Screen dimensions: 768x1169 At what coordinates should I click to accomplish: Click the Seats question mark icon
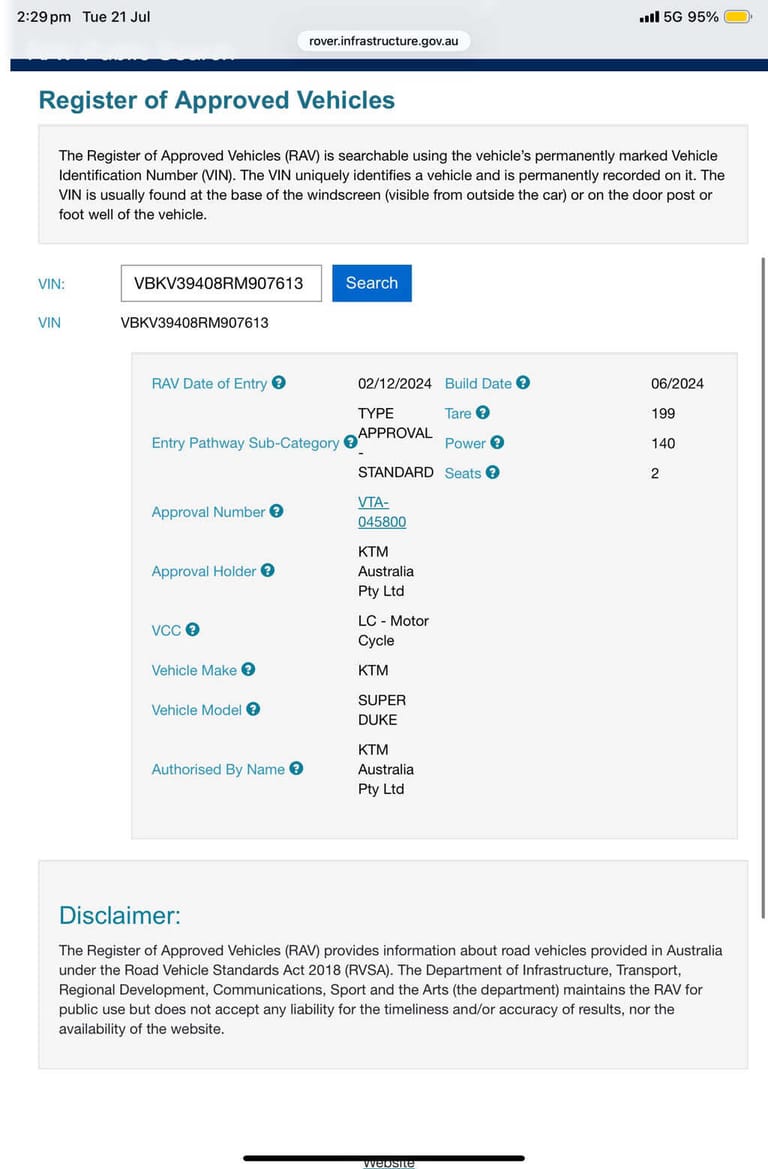[492, 472]
